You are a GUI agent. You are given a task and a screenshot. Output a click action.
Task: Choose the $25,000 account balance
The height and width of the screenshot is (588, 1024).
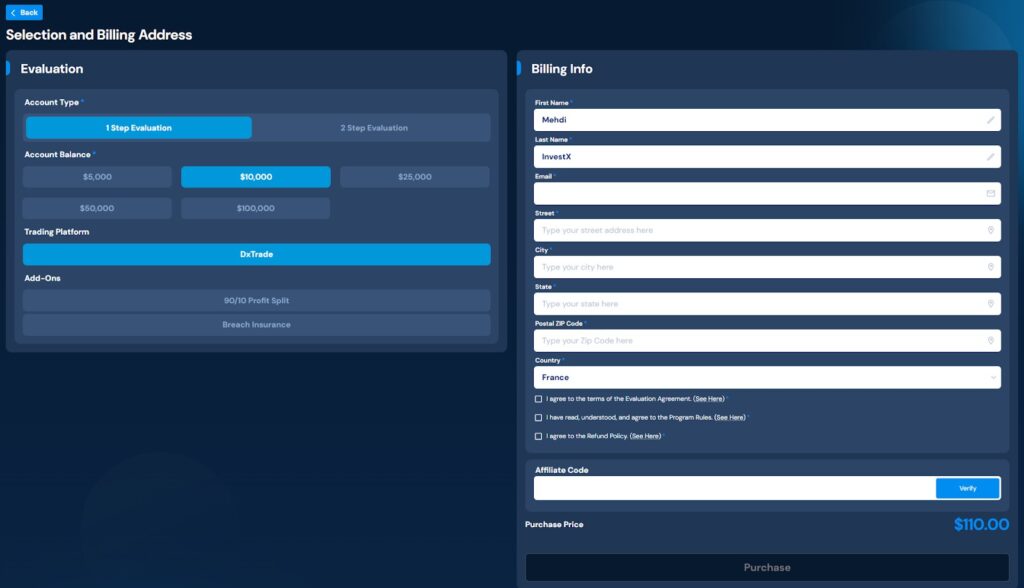point(414,177)
